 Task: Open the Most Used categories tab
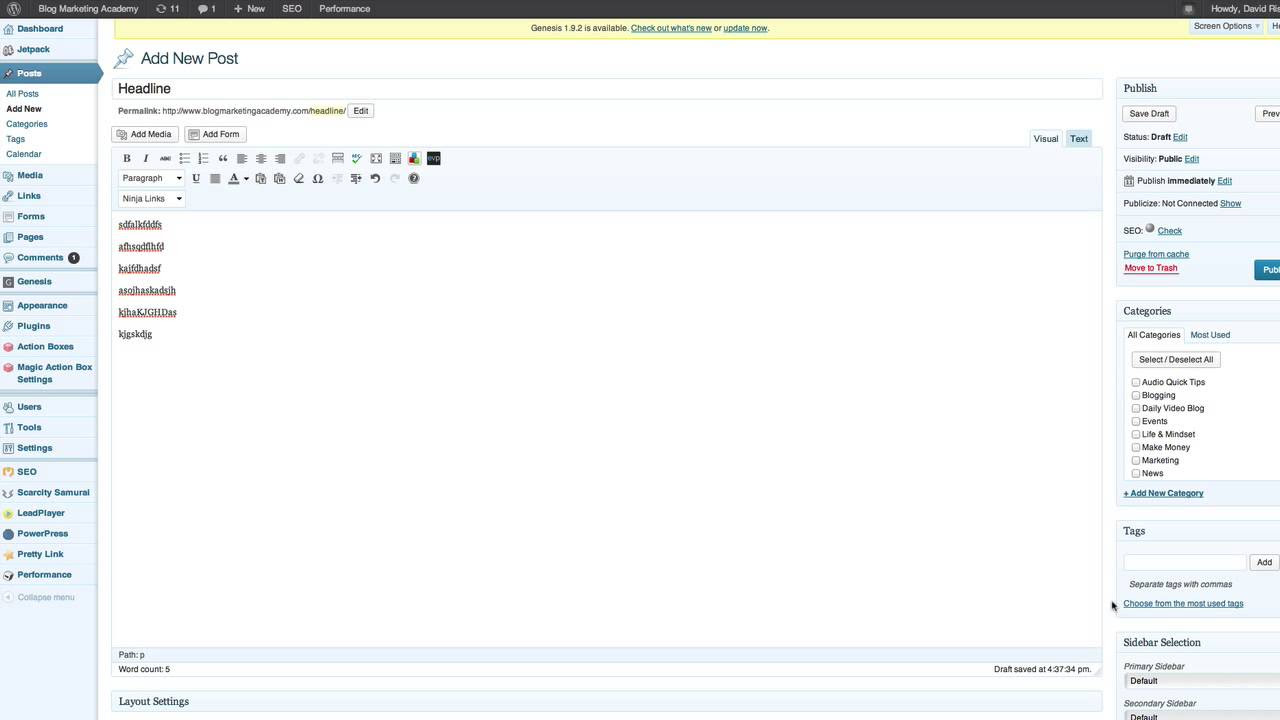tap(1210, 335)
